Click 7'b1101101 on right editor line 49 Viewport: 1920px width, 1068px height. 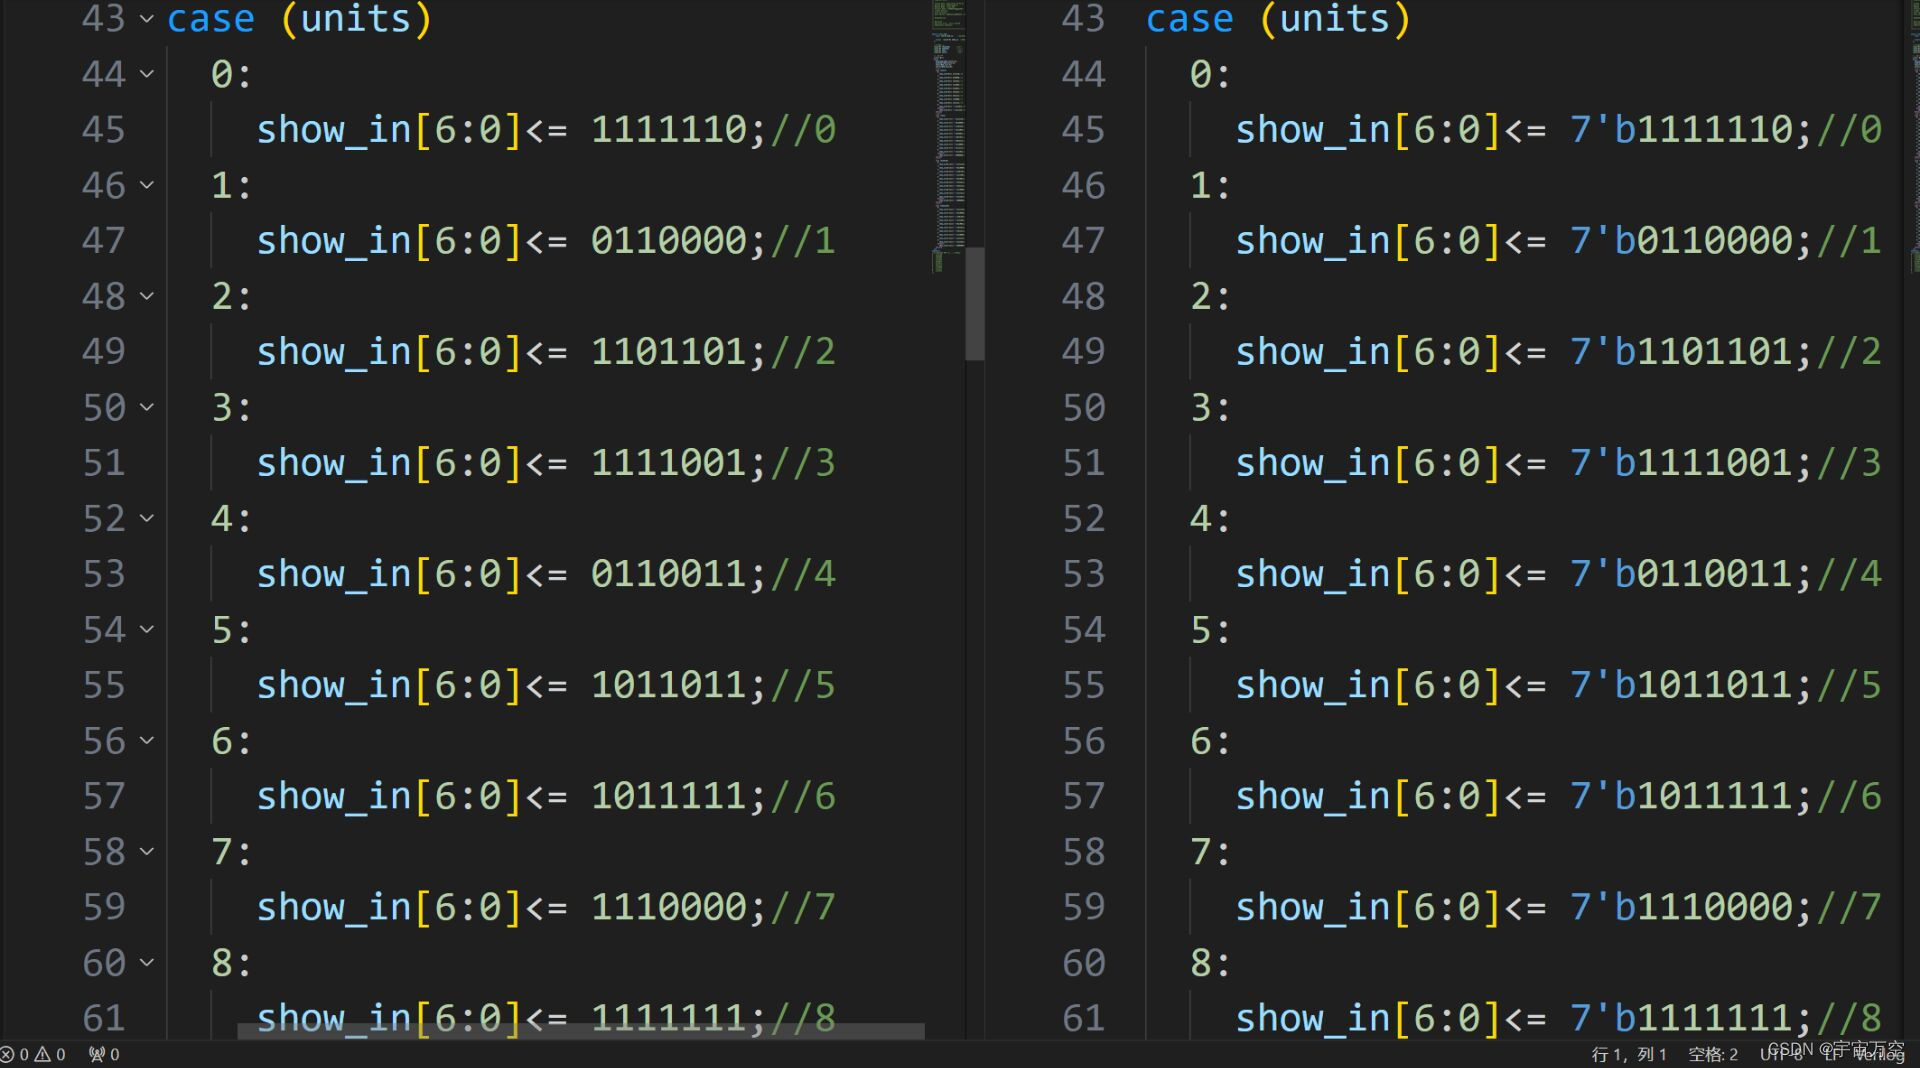1681,351
